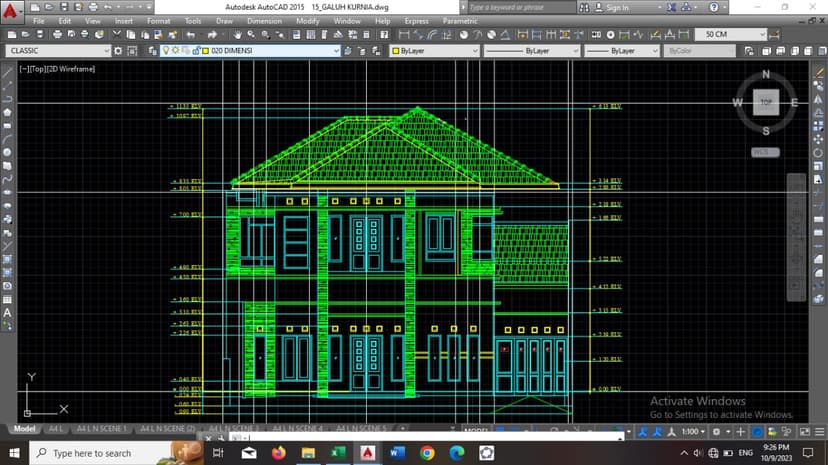The width and height of the screenshot is (828, 465).
Task: Click the Autodesk Exchange Apps X icon
Action: coord(671,7)
